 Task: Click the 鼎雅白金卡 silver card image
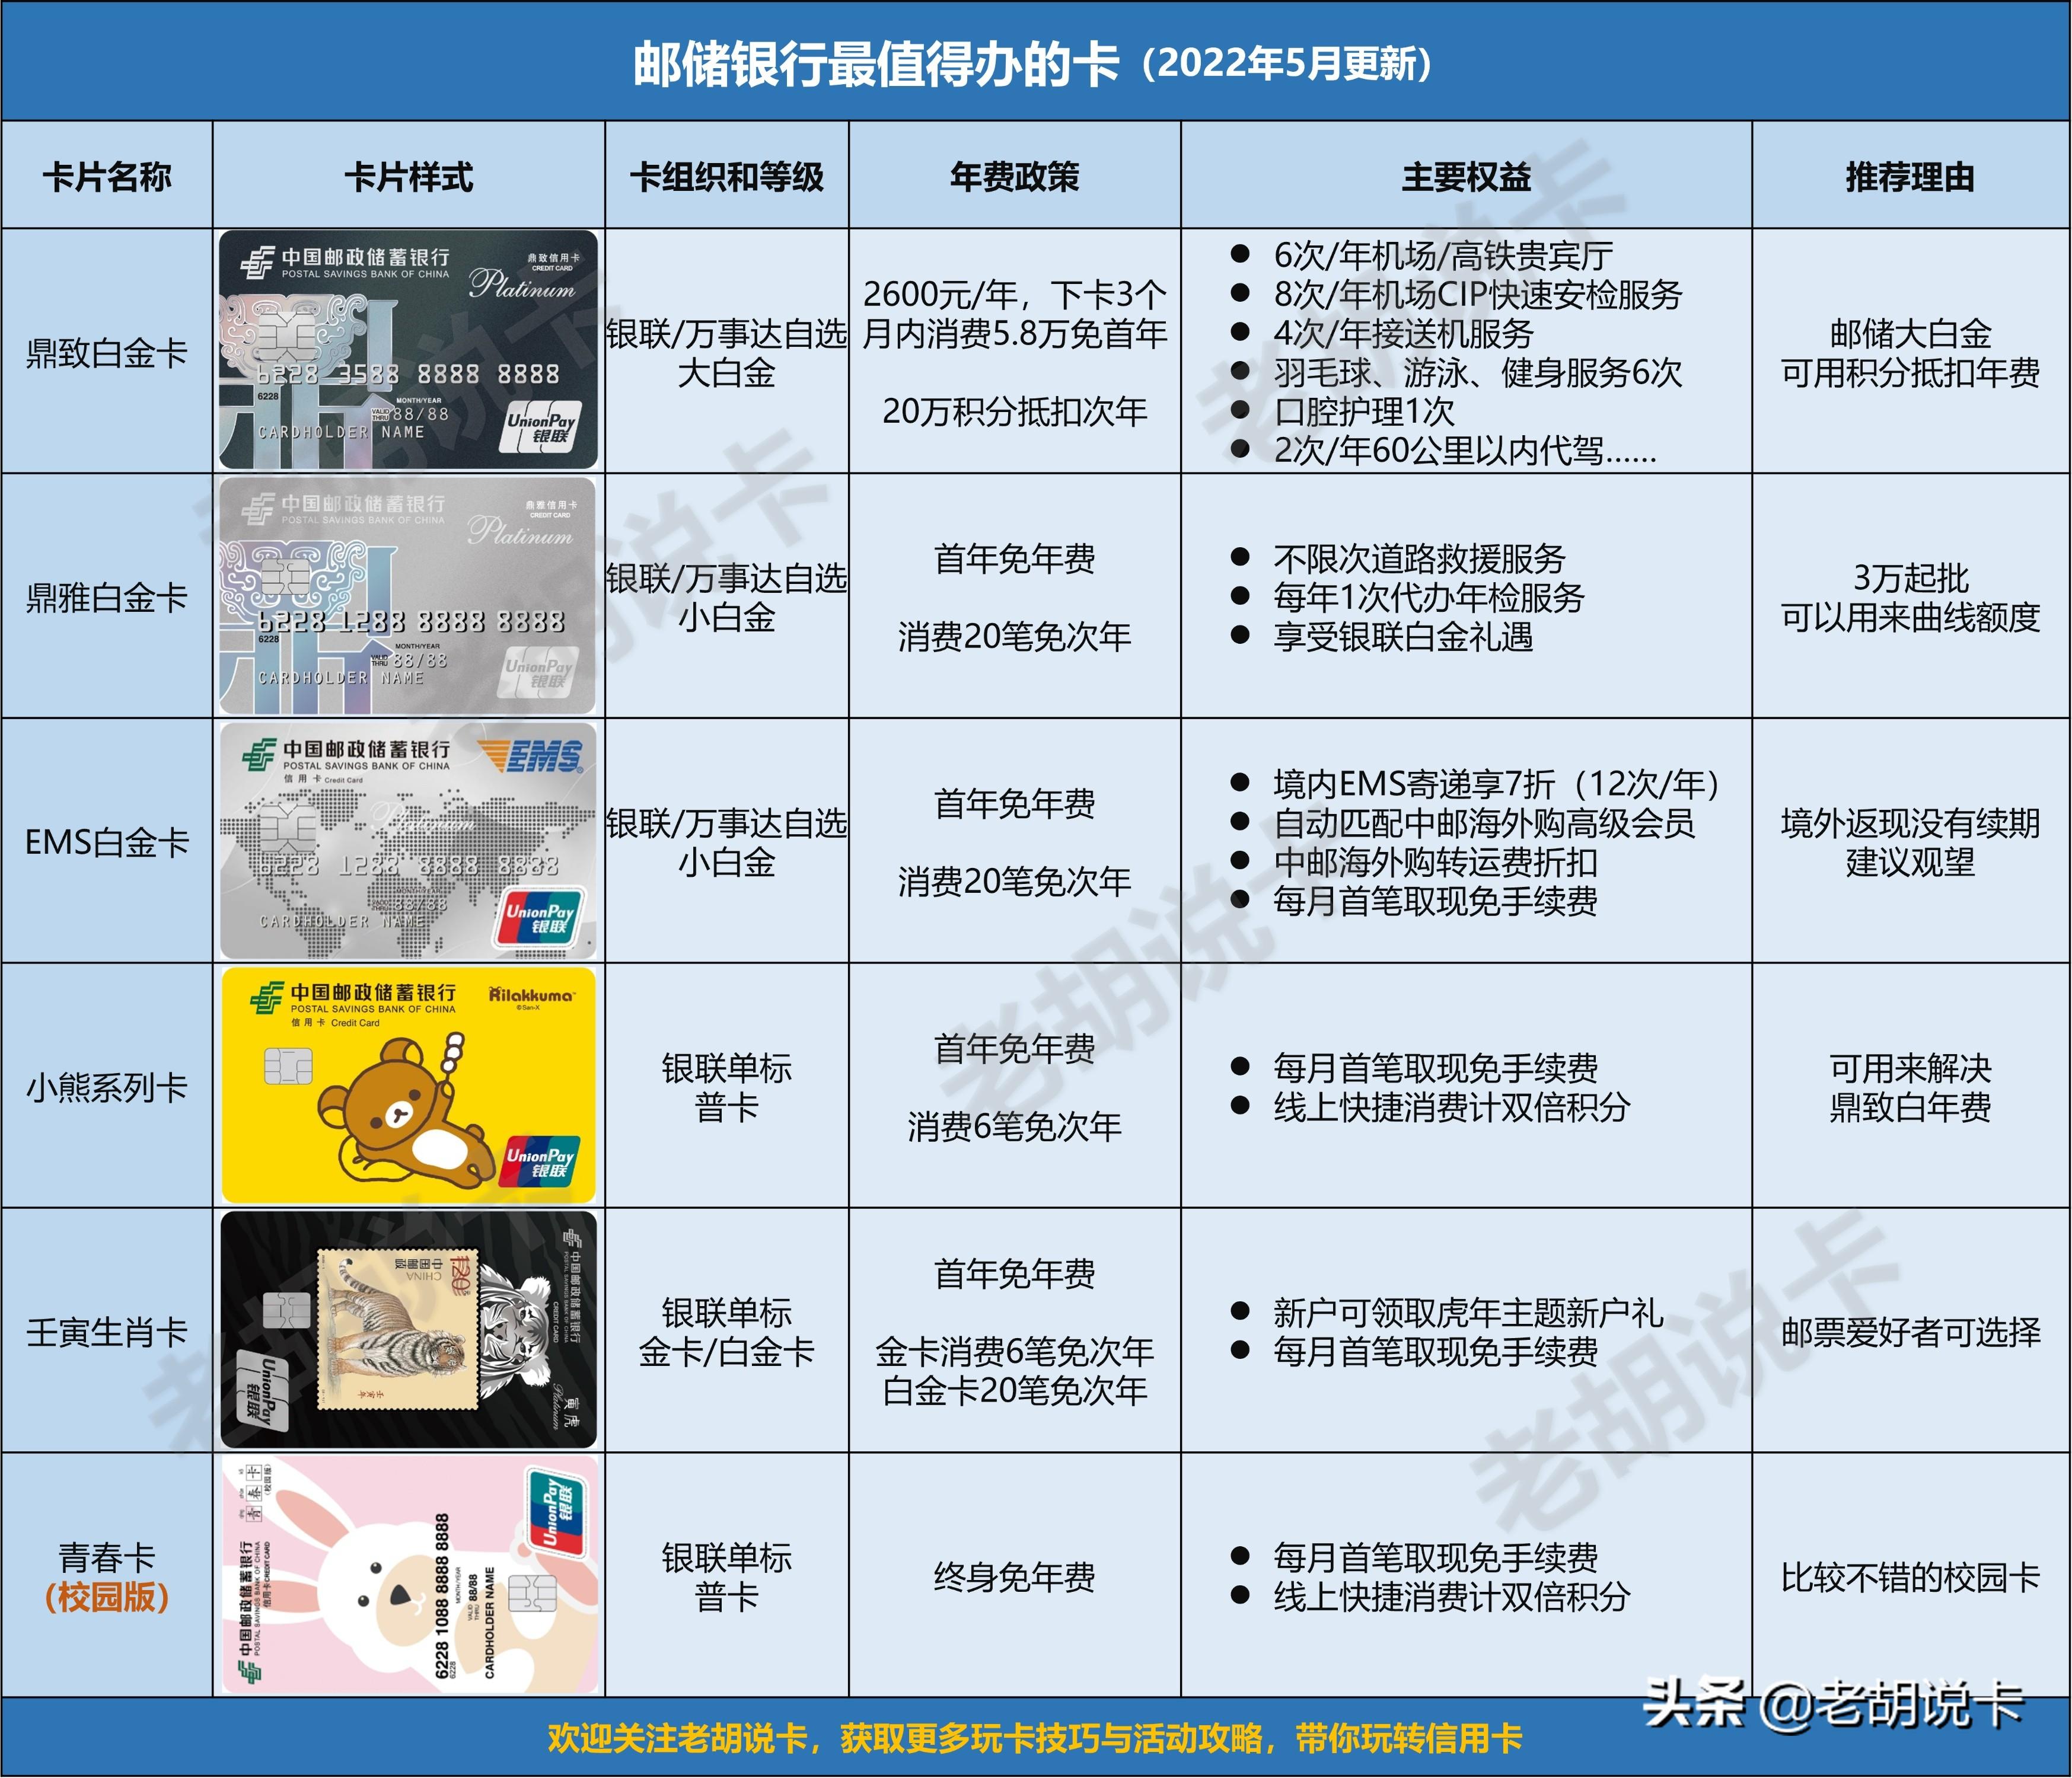[x=408, y=595]
